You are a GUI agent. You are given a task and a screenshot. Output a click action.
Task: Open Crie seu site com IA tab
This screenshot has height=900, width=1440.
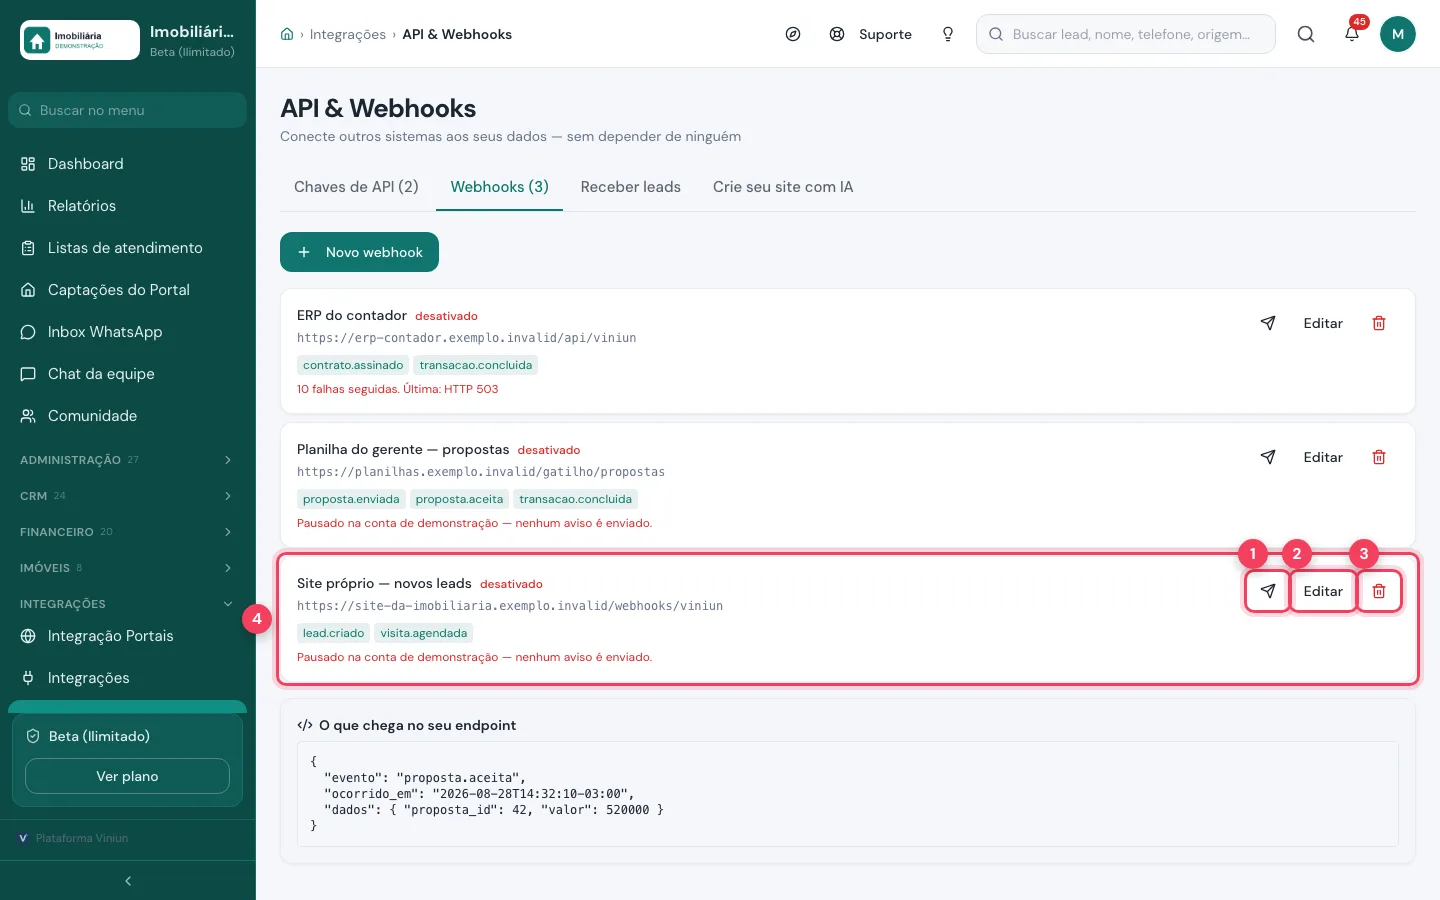(x=783, y=187)
